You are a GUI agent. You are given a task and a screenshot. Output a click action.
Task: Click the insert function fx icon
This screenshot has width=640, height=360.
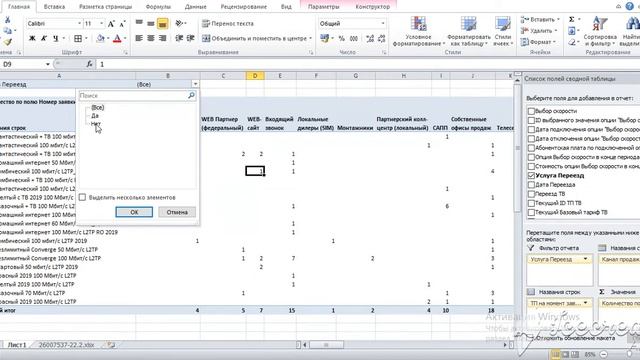[89, 64]
